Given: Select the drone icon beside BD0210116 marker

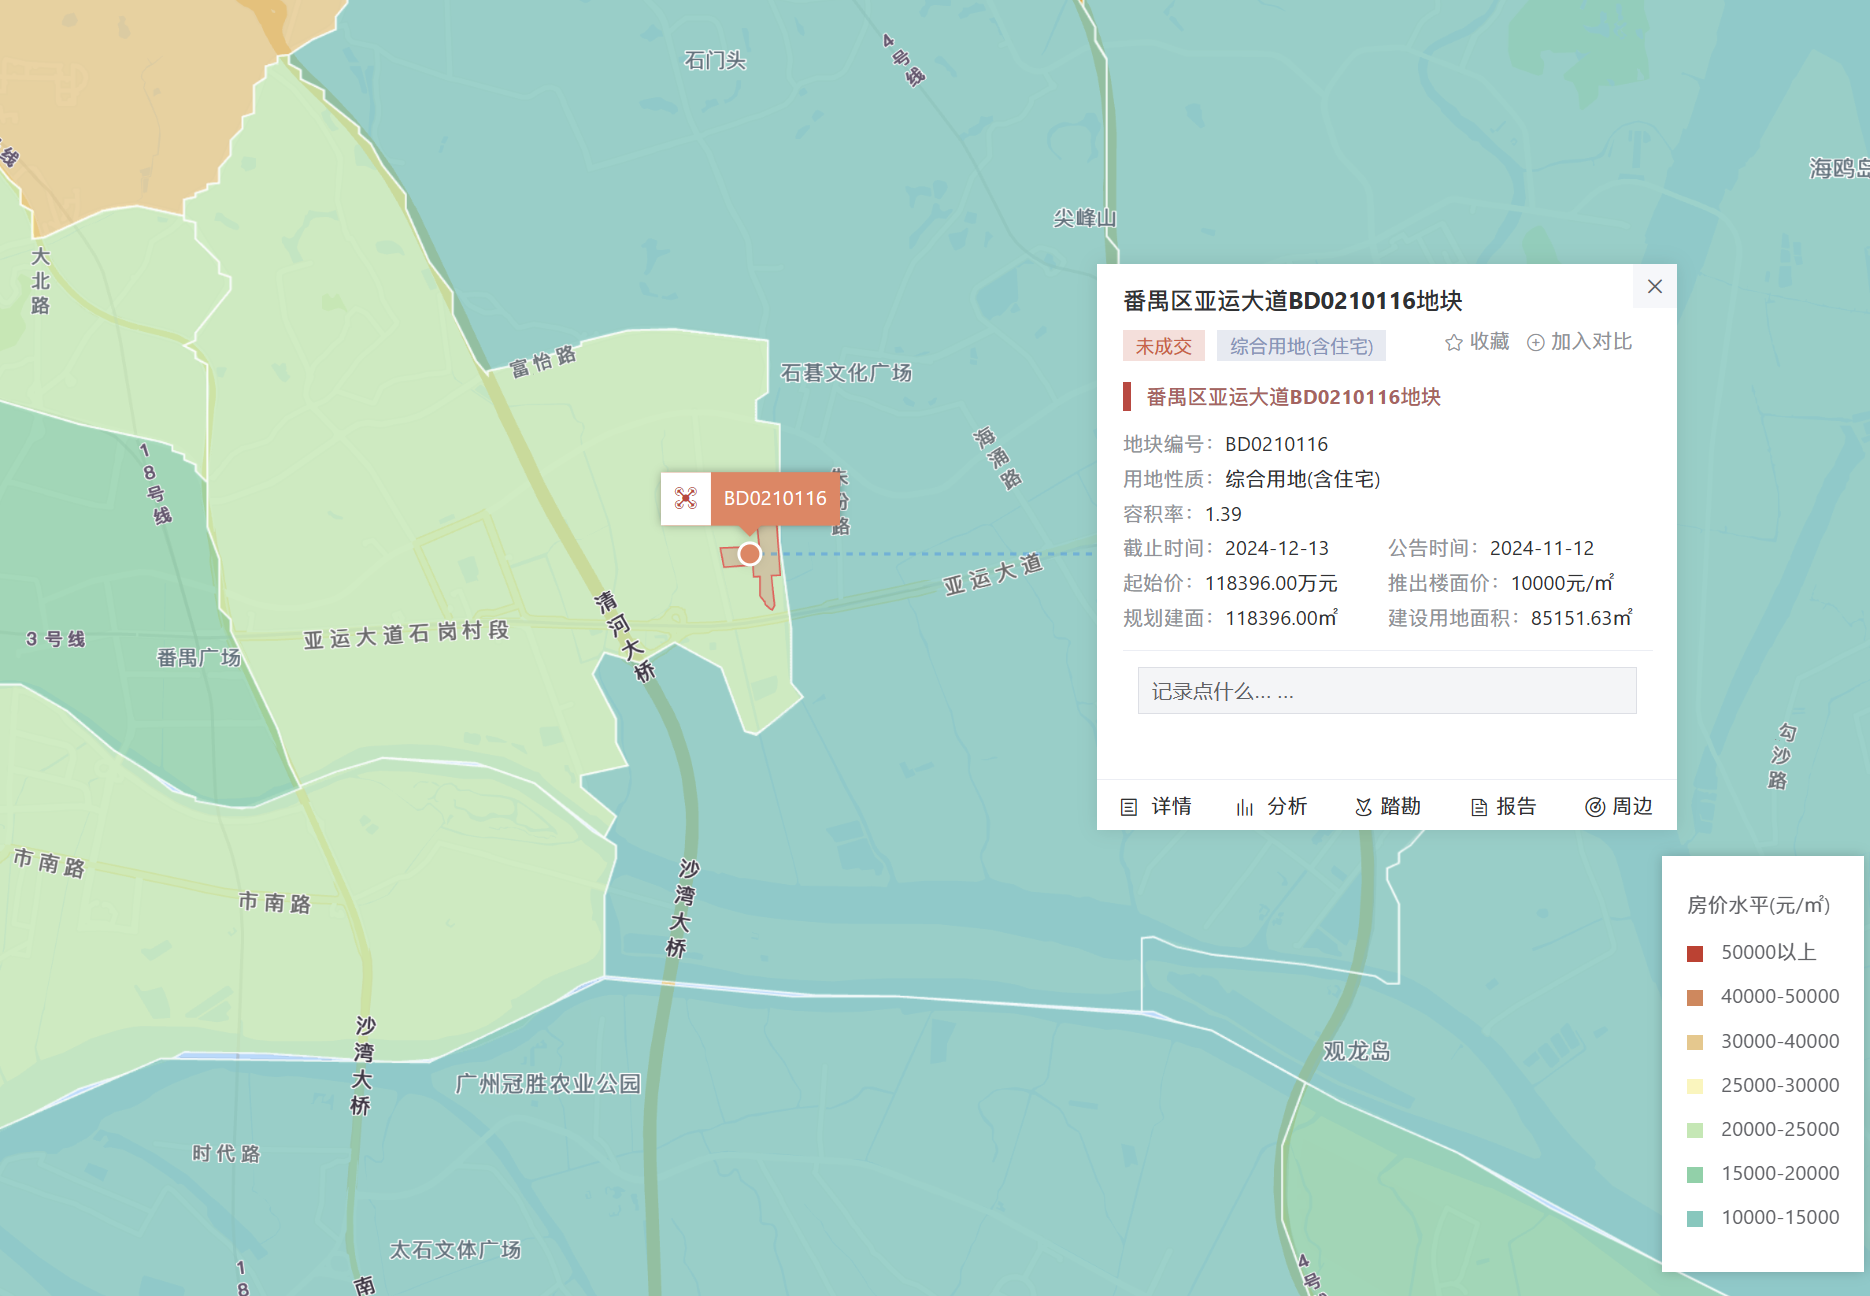Looking at the screenshot, I should [686, 499].
